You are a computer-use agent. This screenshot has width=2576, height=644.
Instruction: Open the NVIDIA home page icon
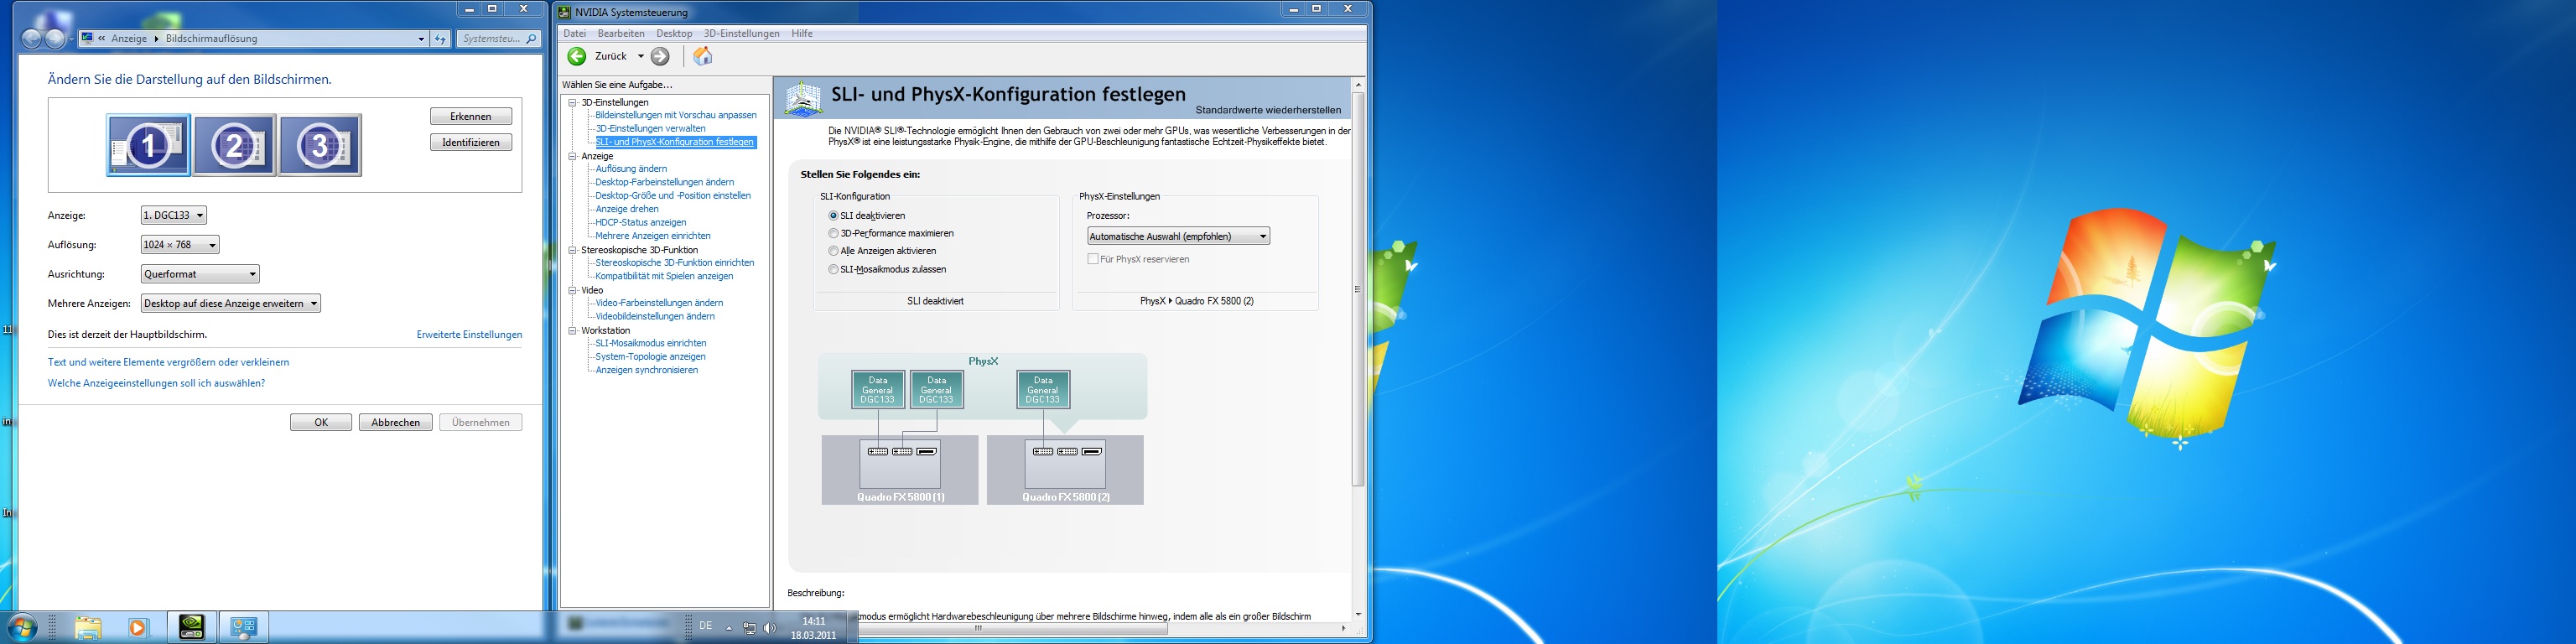[x=703, y=56]
